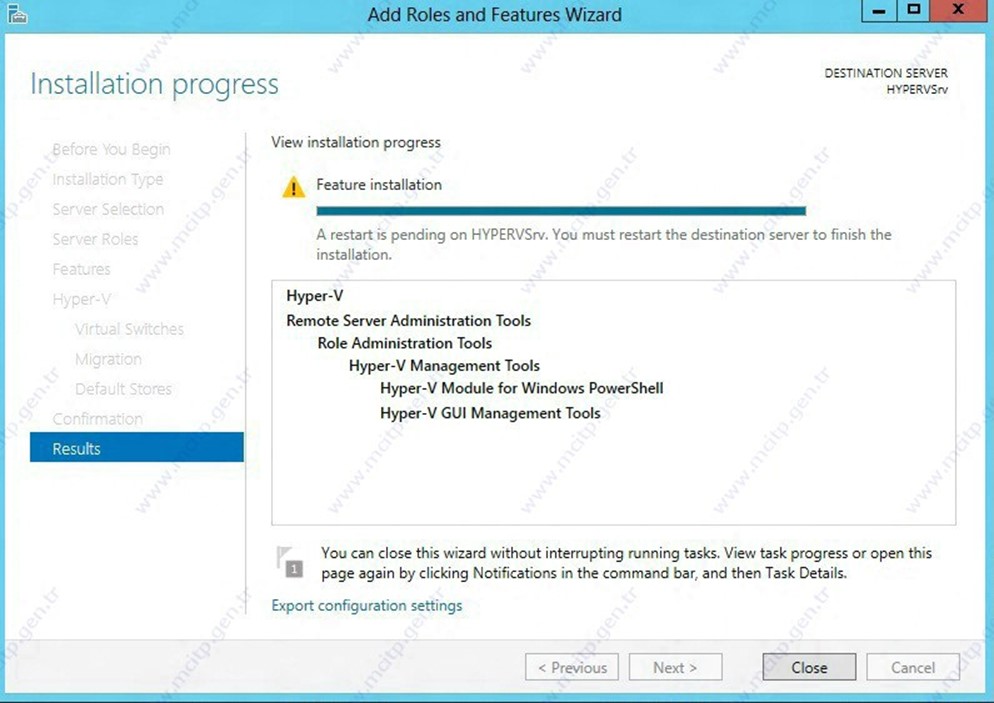The image size is (994, 703).
Task: Select Remote Server Administration Tools entry
Action: tap(408, 320)
